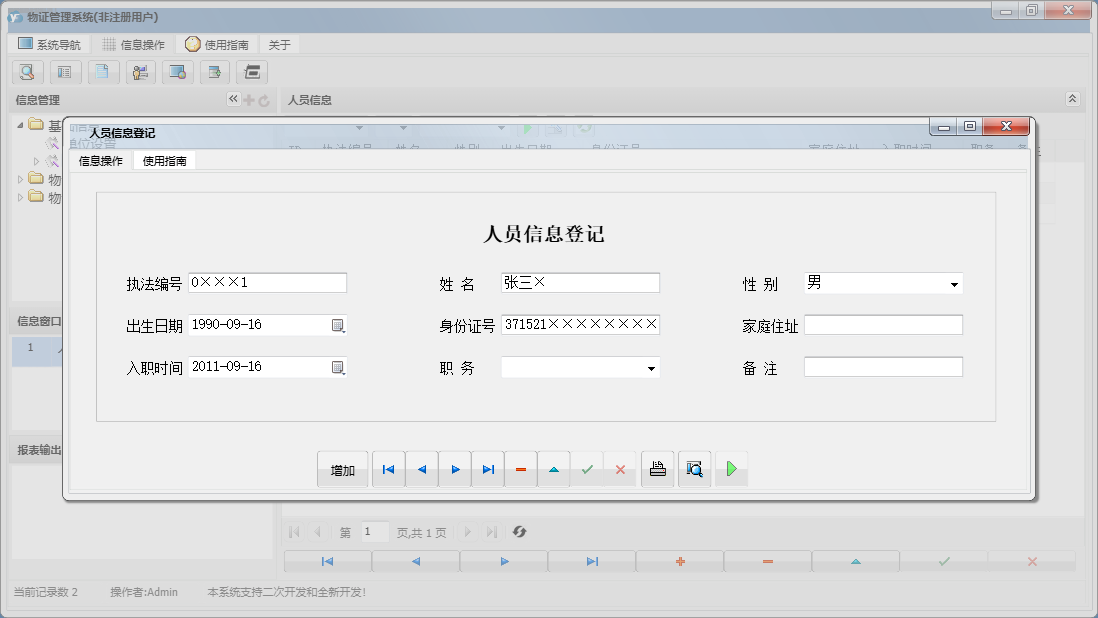This screenshot has height=618, width=1098.
Task: Jump to last record in the dialog
Action: tap(488, 469)
